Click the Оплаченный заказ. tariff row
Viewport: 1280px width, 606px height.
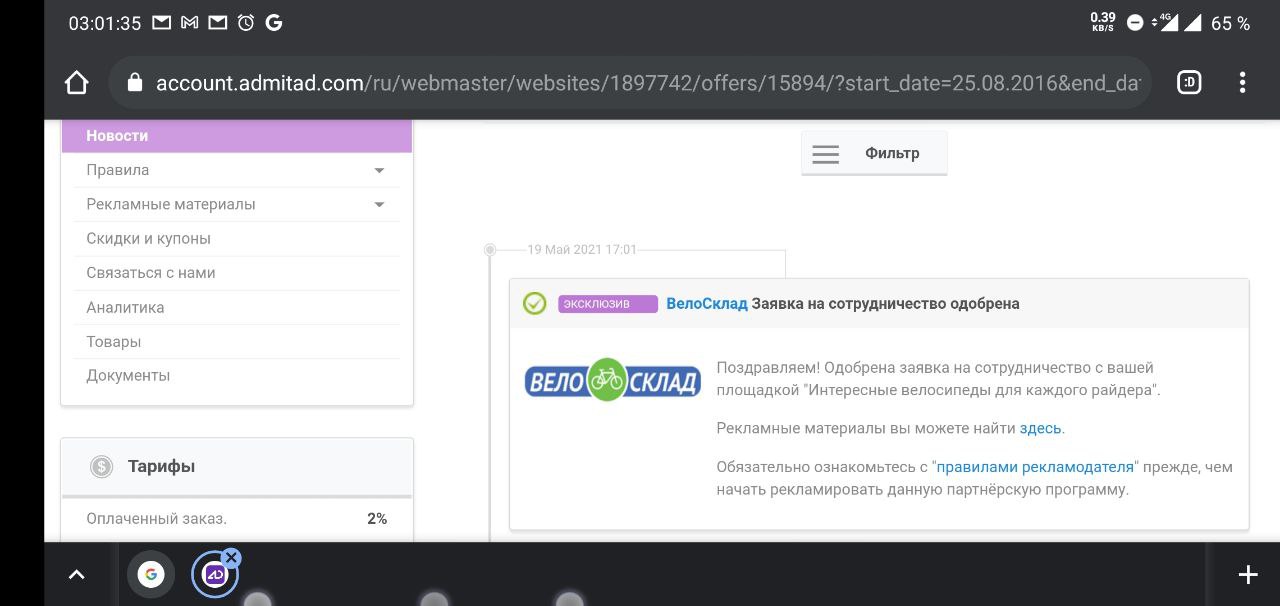(x=237, y=519)
